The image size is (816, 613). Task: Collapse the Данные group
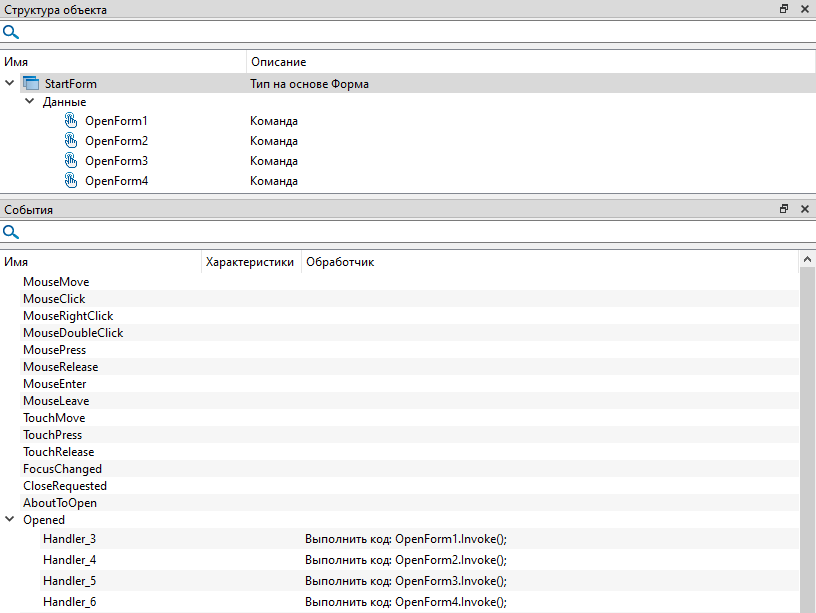[x=30, y=102]
